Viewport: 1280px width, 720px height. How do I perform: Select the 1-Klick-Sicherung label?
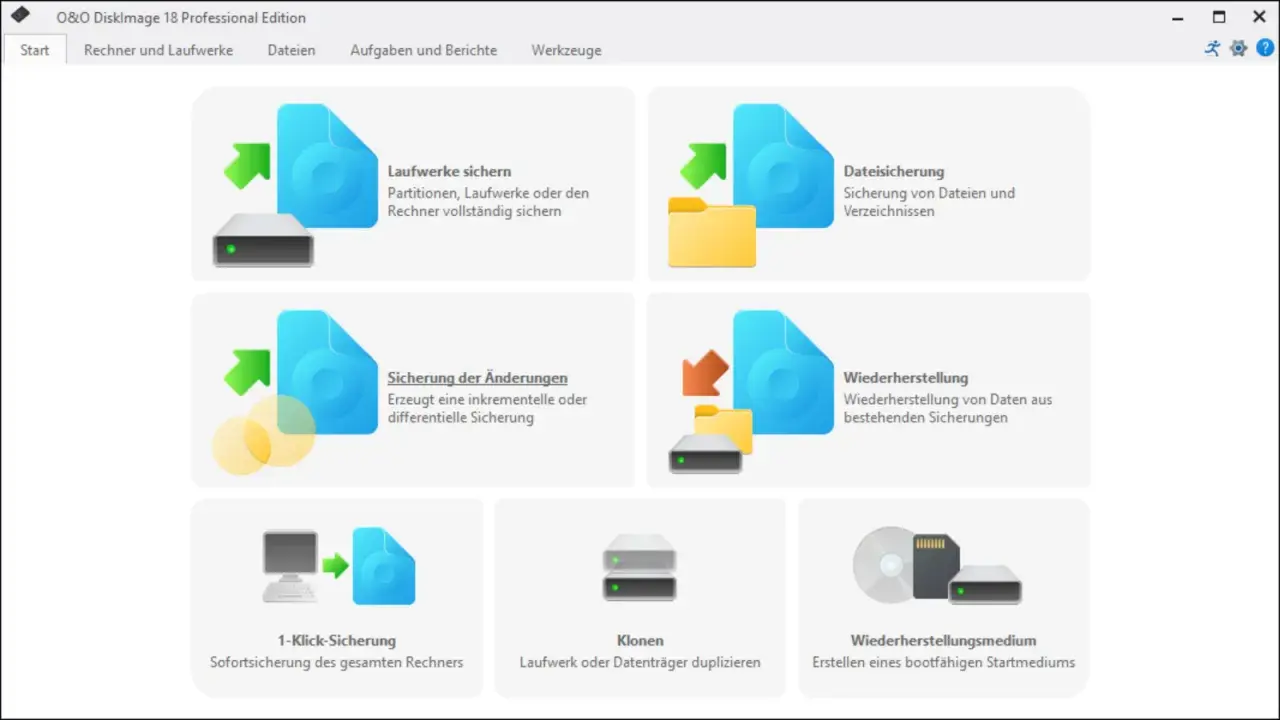click(337, 640)
